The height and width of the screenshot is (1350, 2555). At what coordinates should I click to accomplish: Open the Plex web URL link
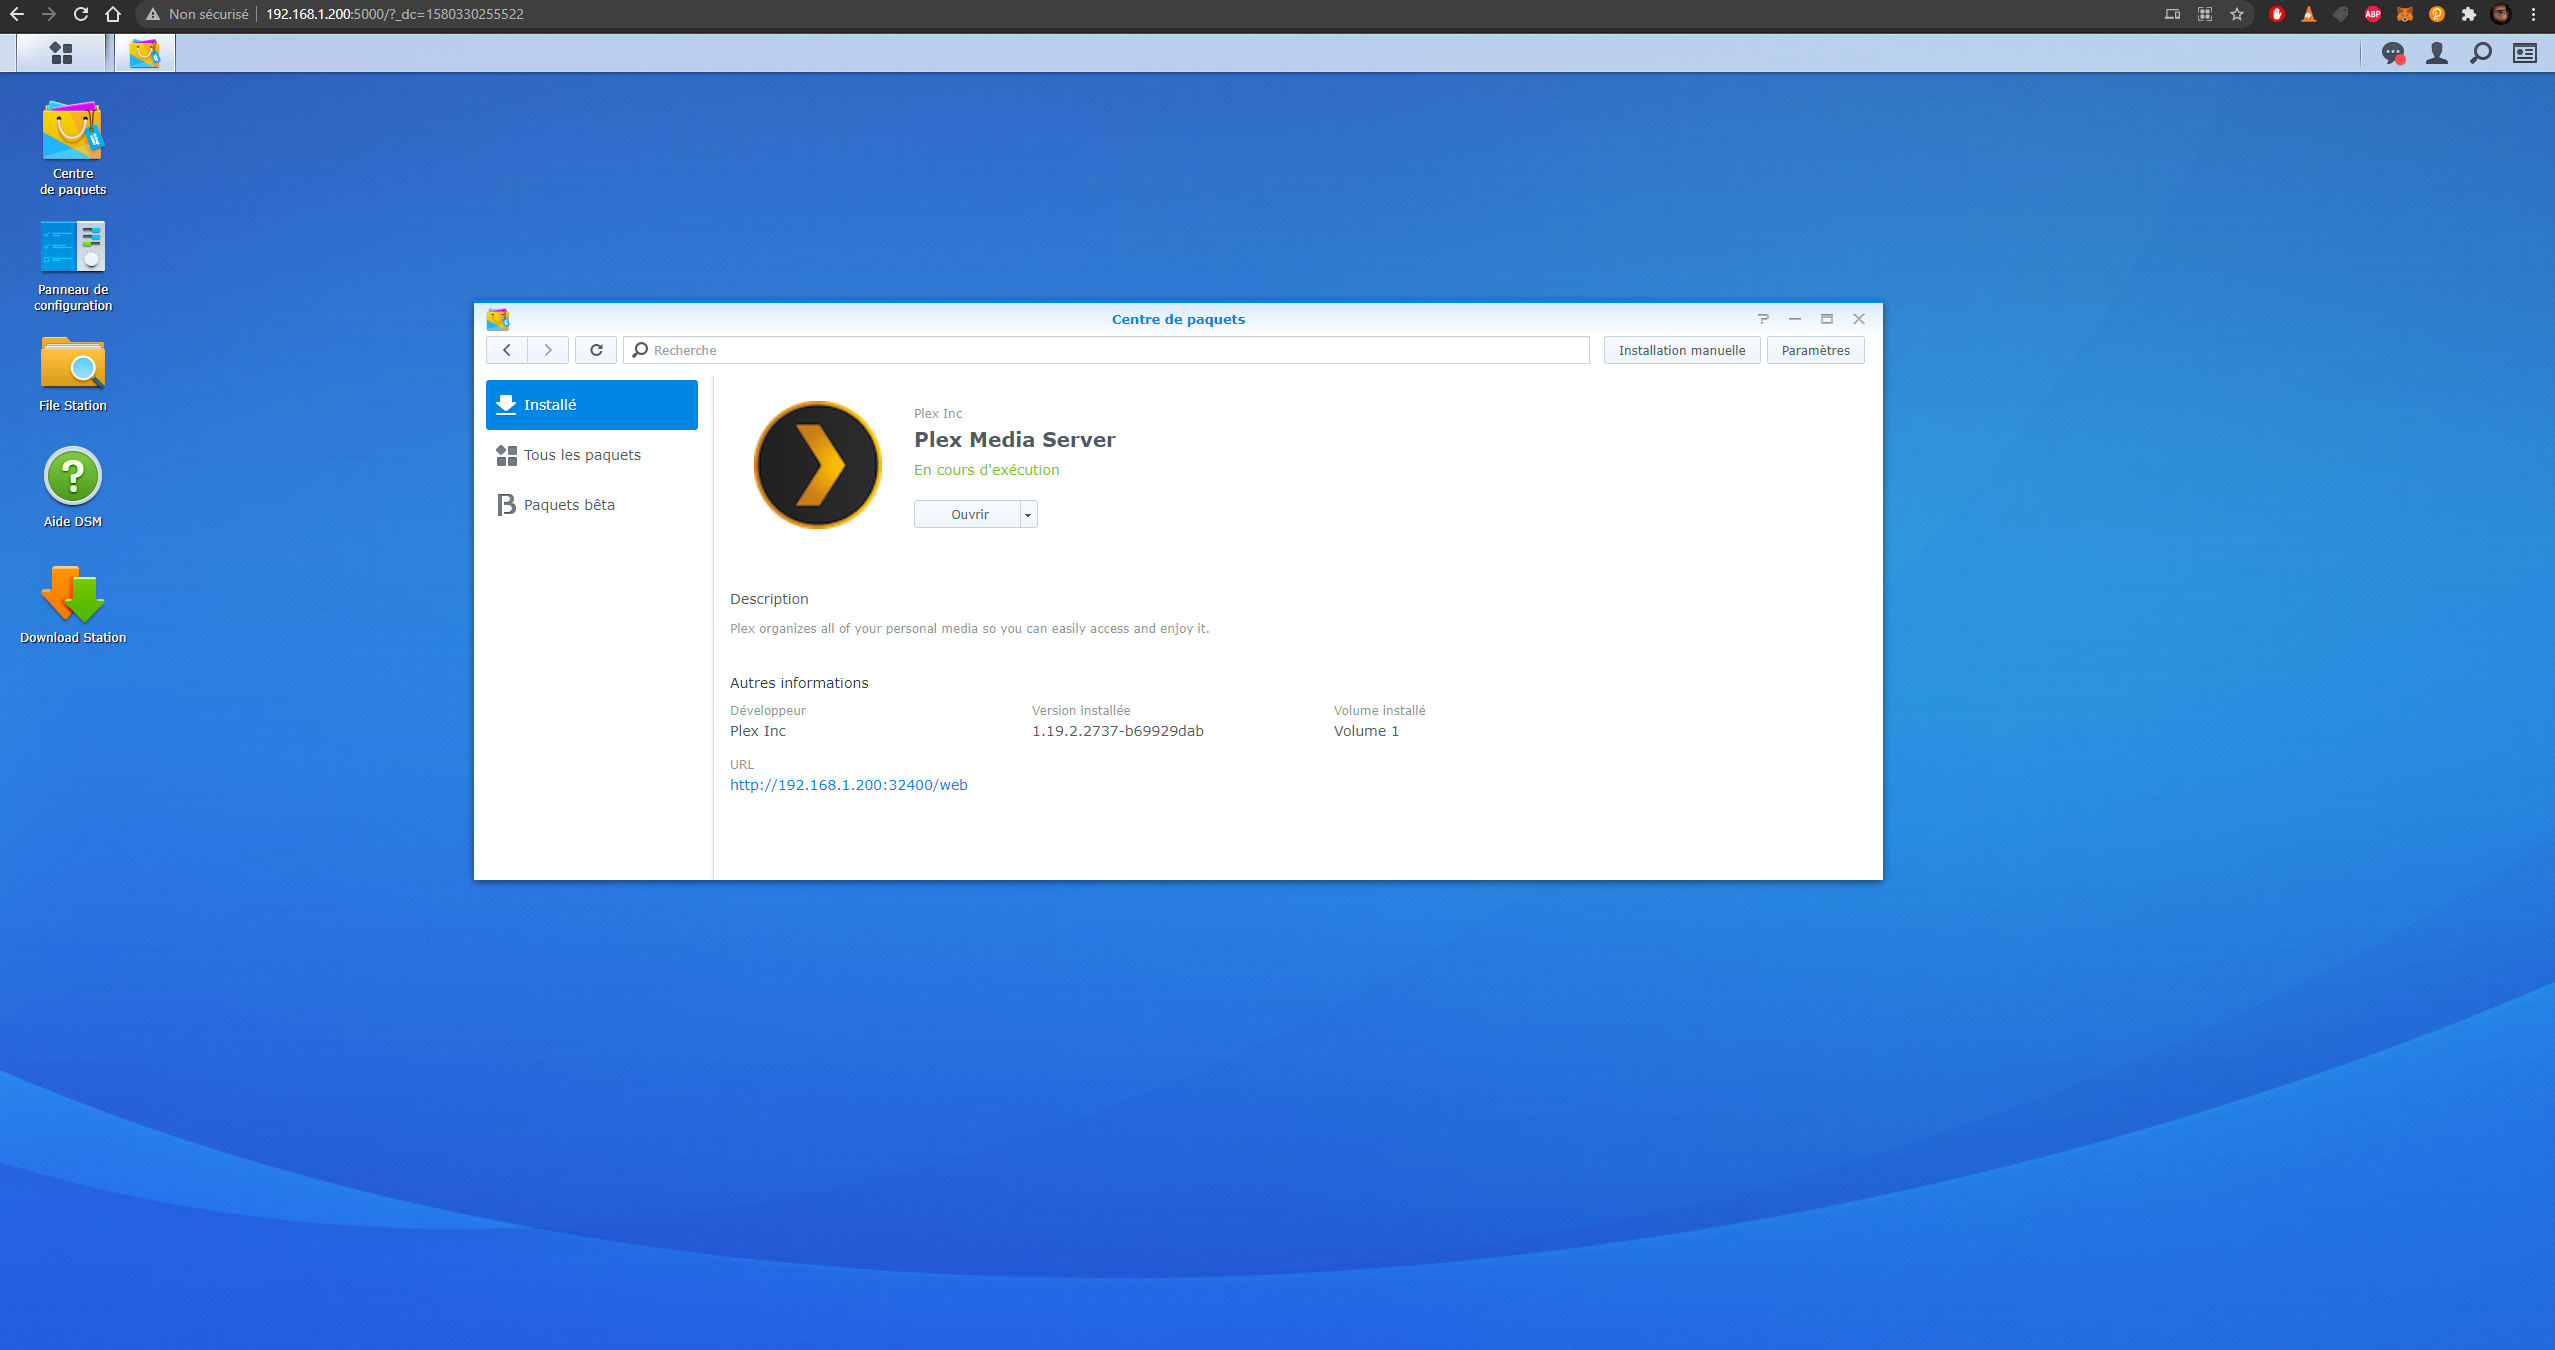[x=848, y=785]
